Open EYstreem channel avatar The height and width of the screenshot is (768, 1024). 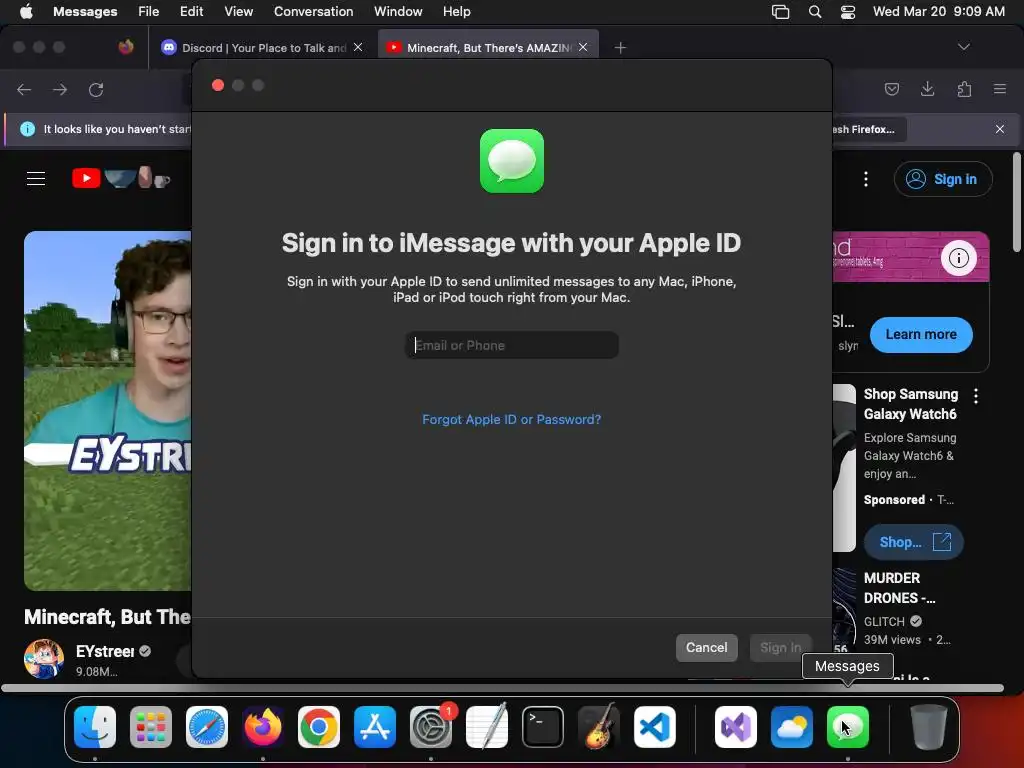(44, 659)
